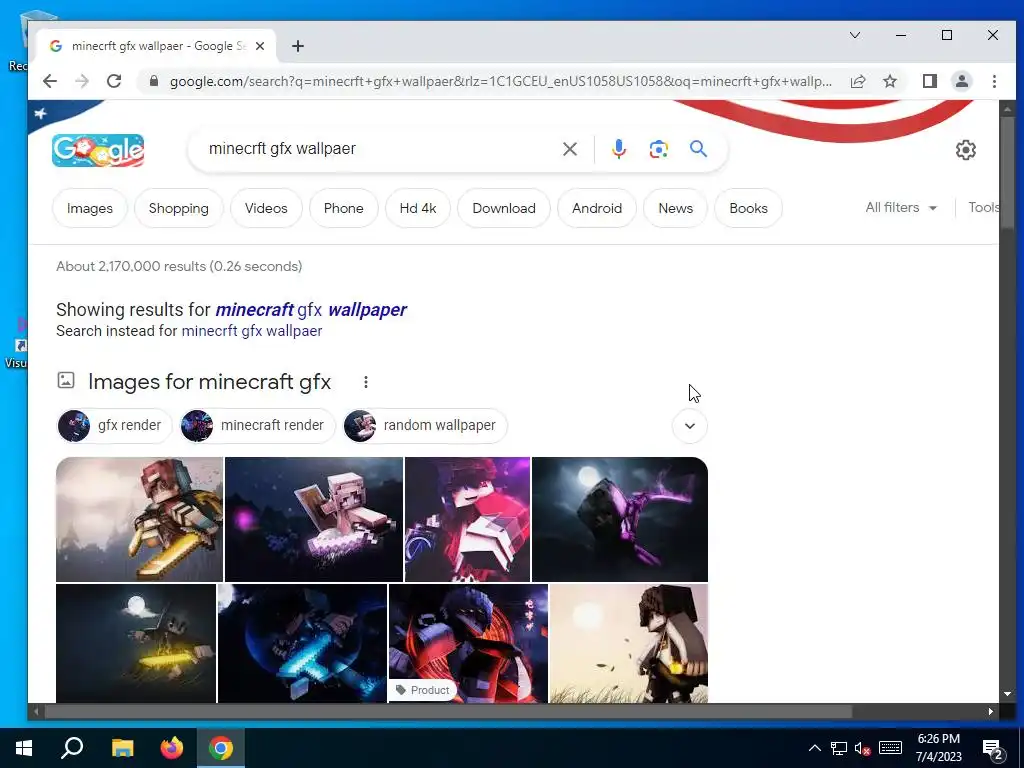Open the tab search chevron in the title bar
The height and width of the screenshot is (768, 1024).
point(855,35)
